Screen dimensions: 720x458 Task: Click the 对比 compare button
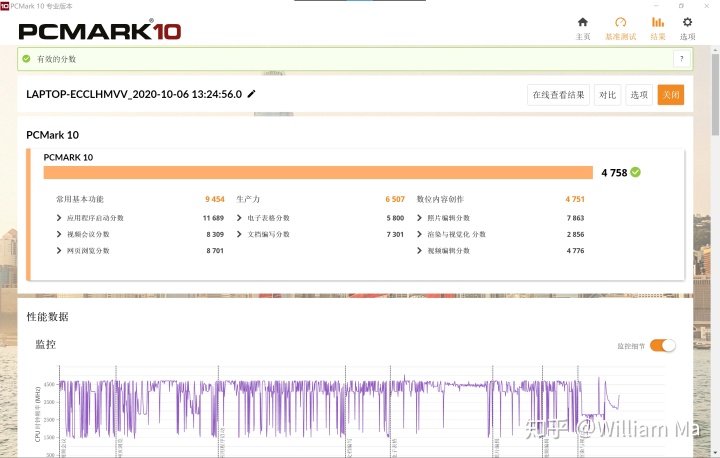pos(607,95)
